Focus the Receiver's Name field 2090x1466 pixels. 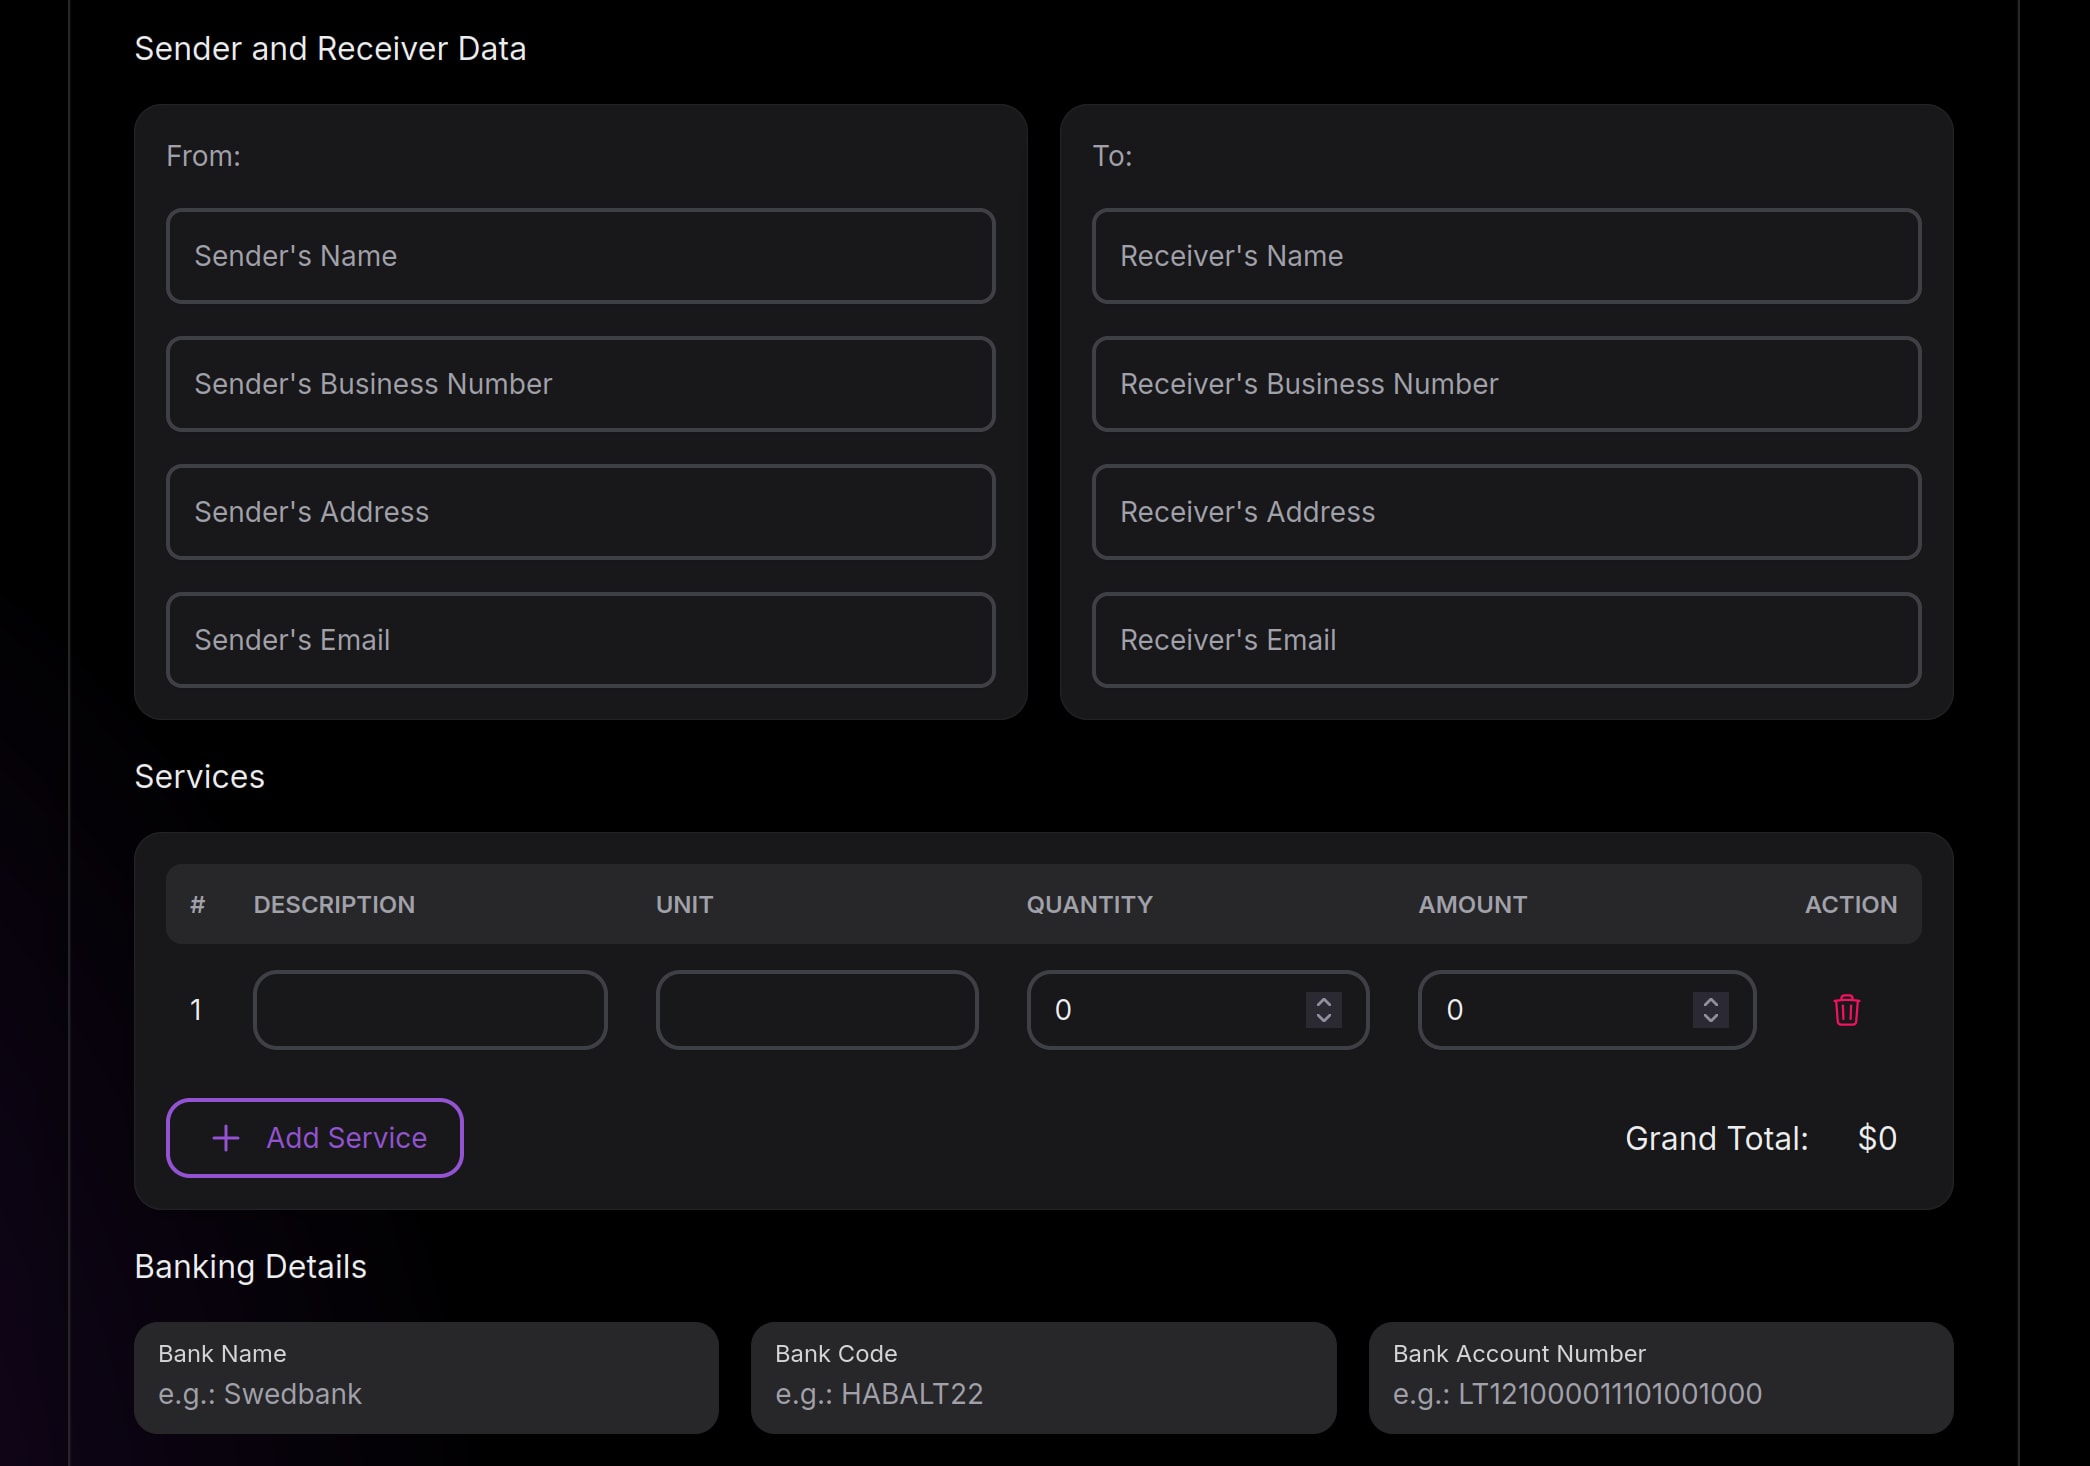(1506, 256)
